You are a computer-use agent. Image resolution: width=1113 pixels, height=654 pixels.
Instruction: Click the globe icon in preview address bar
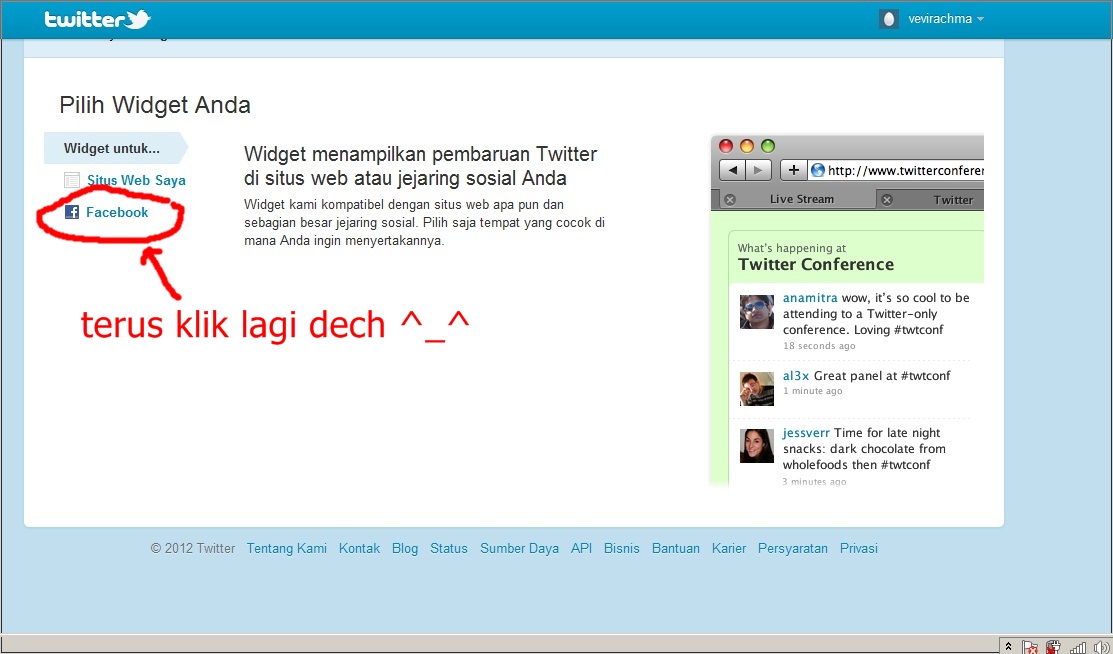(818, 170)
